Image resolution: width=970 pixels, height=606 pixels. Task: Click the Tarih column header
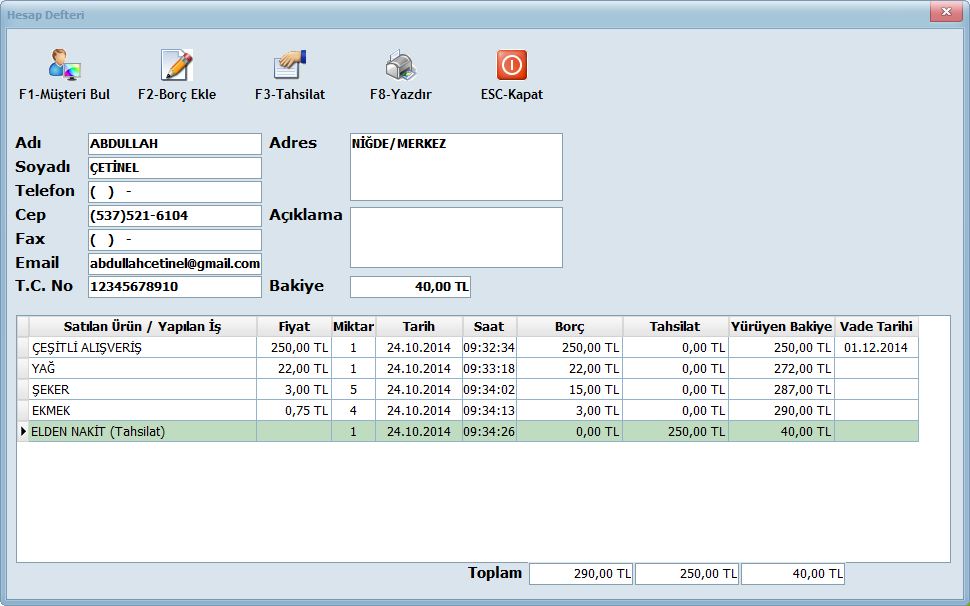[419, 327]
